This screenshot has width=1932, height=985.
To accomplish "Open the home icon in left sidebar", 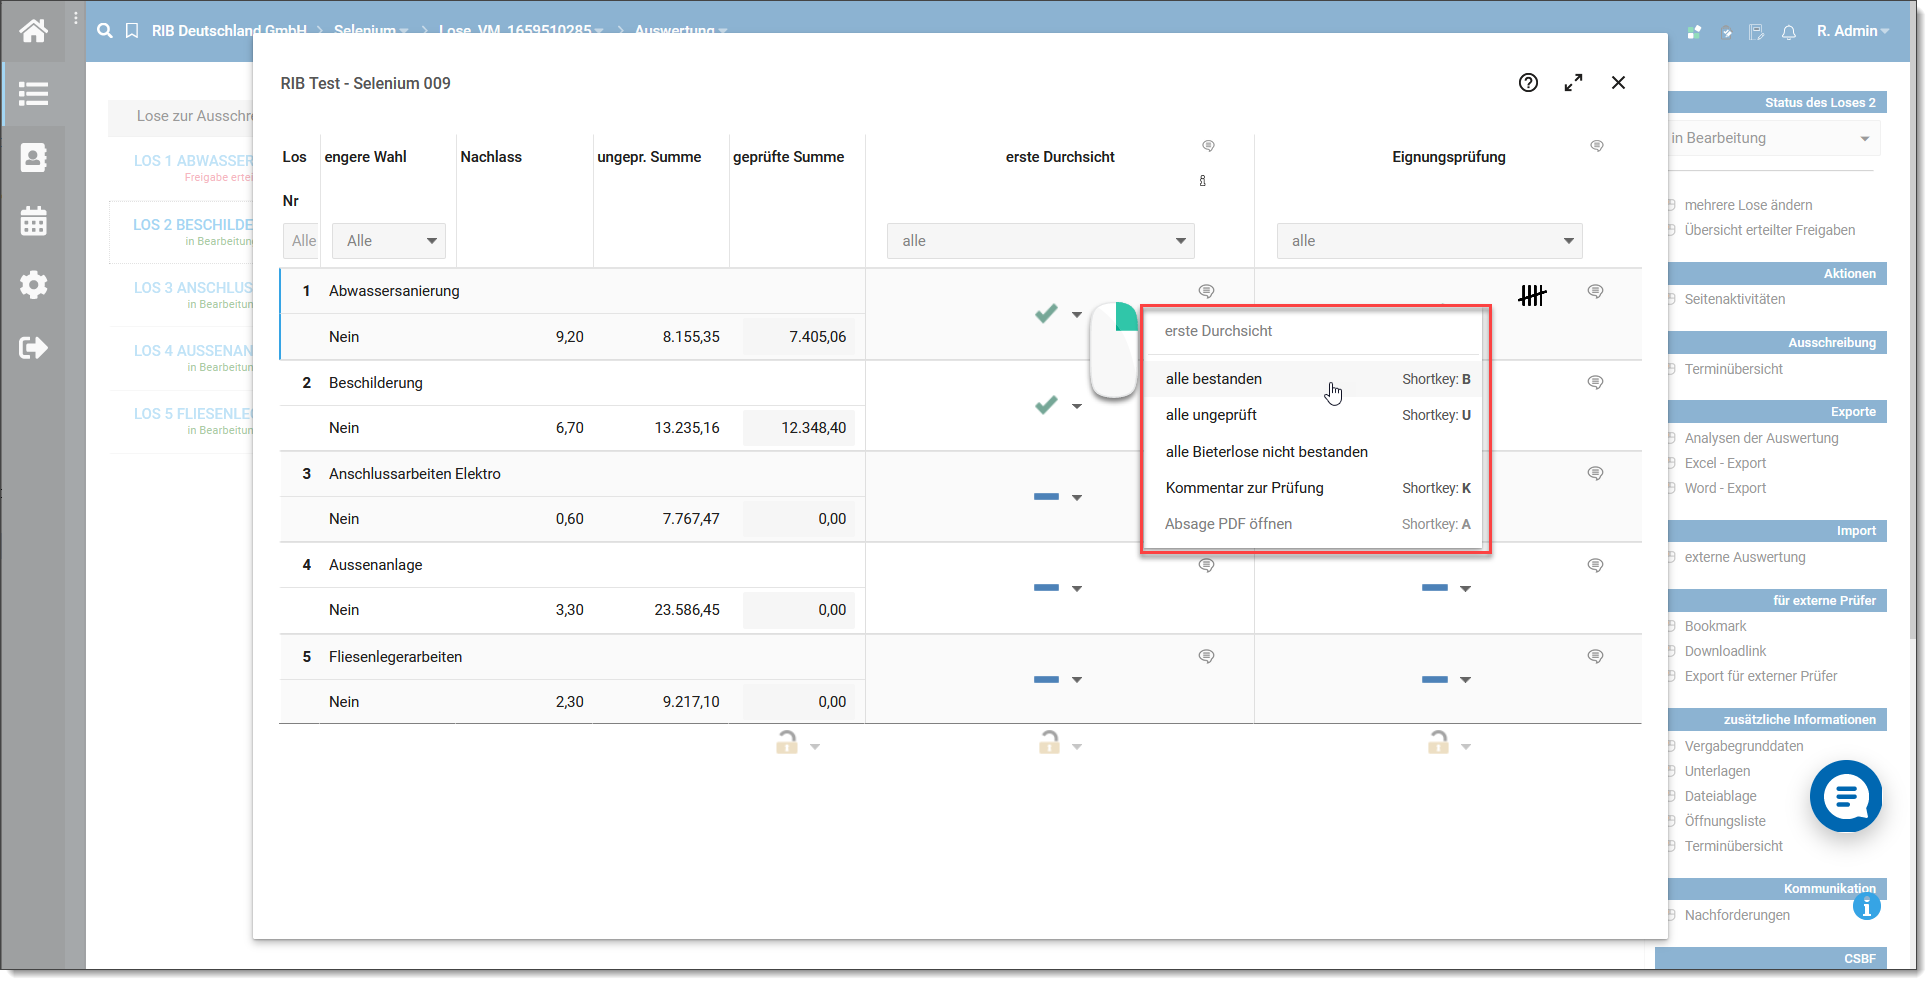I will click(x=33, y=31).
